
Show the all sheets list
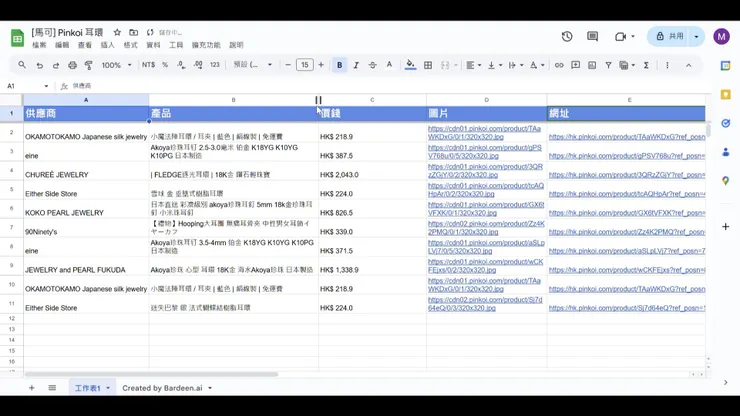tap(52, 388)
